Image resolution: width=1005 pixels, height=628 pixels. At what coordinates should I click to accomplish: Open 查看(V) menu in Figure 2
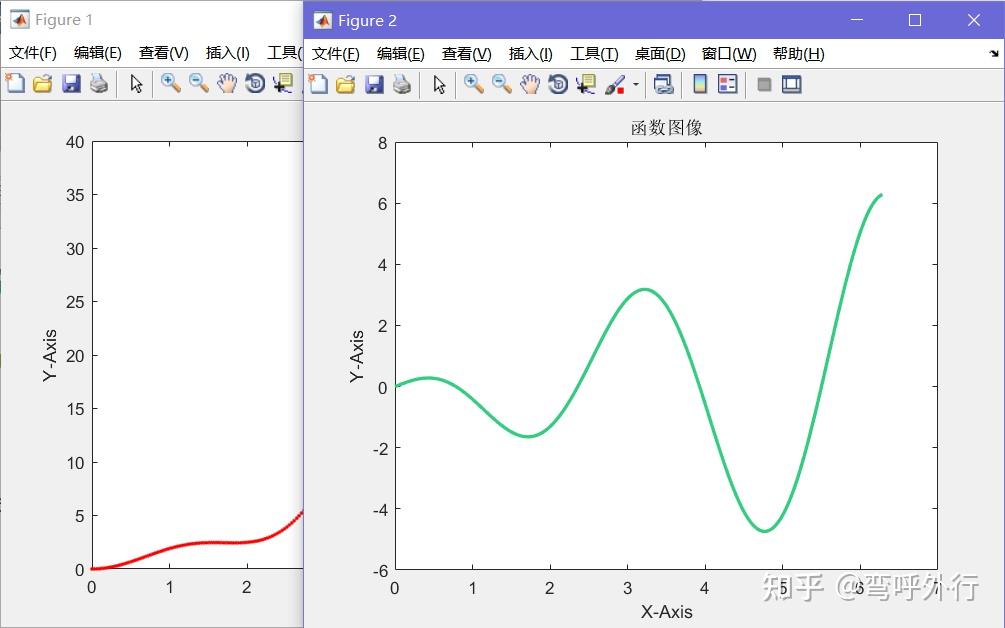coord(467,54)
